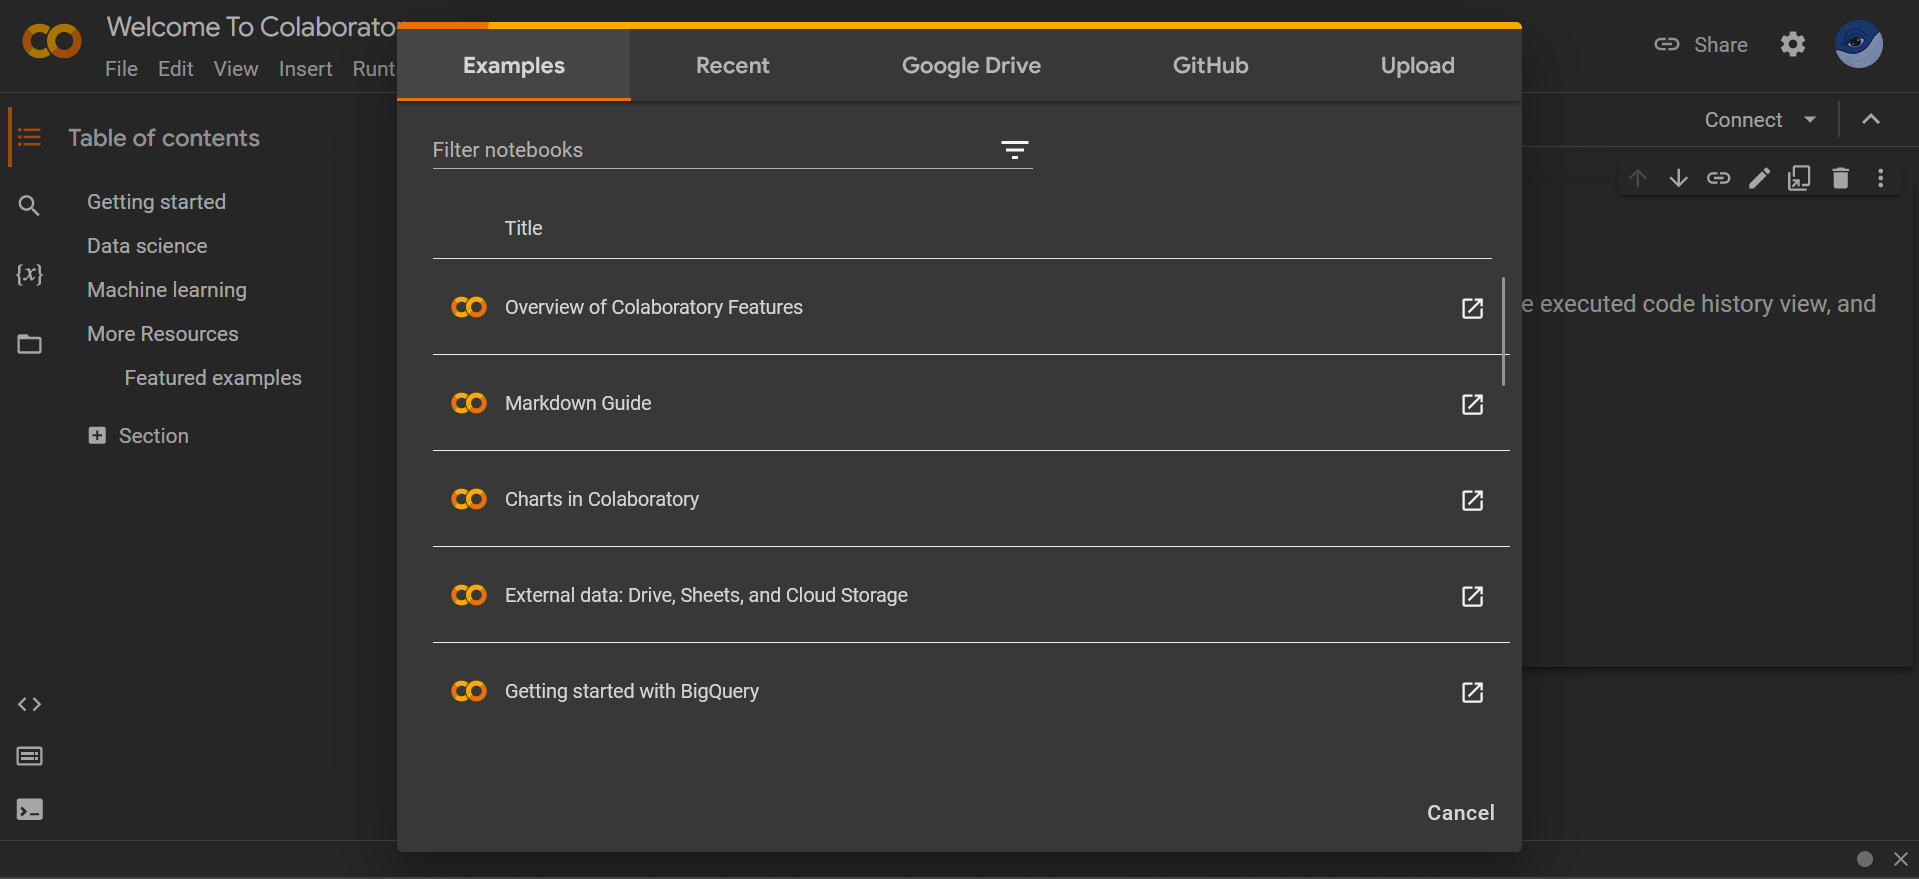Go to More Resources in table of contents
The height and width of the screenshot is (879, 1919).
pyautogui.click(x=162, y=334)
